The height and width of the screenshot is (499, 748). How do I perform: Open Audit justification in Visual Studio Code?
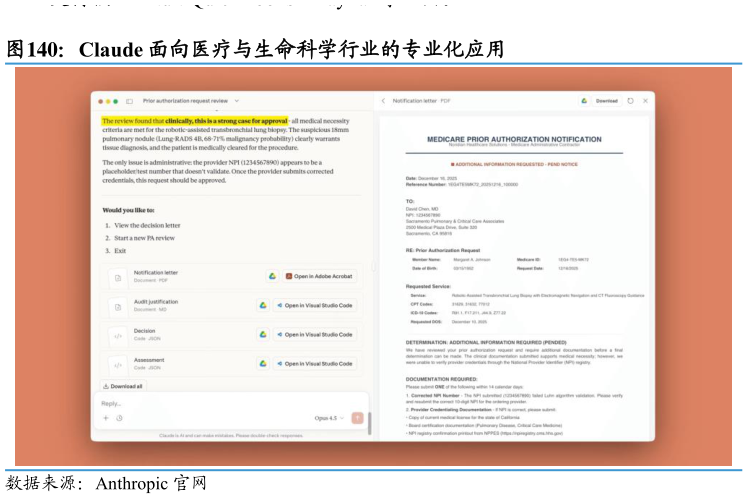coord(315,305)
